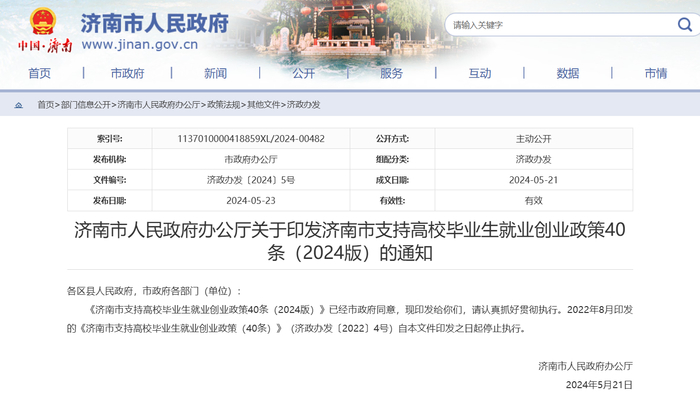Viewport: 700px width, 396px height.
Task: Click the national emblem logo
Action: (x=43, y=21)
